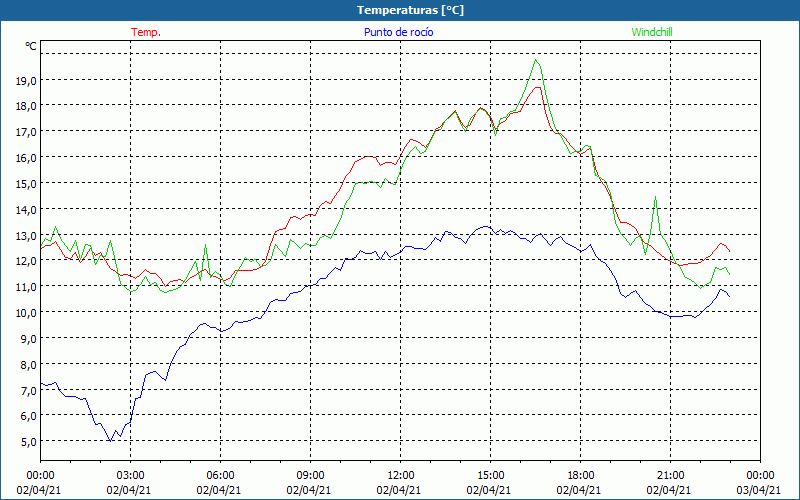
Task: Click the 17,0 y-axis value
Action: (x=26, y=132)
